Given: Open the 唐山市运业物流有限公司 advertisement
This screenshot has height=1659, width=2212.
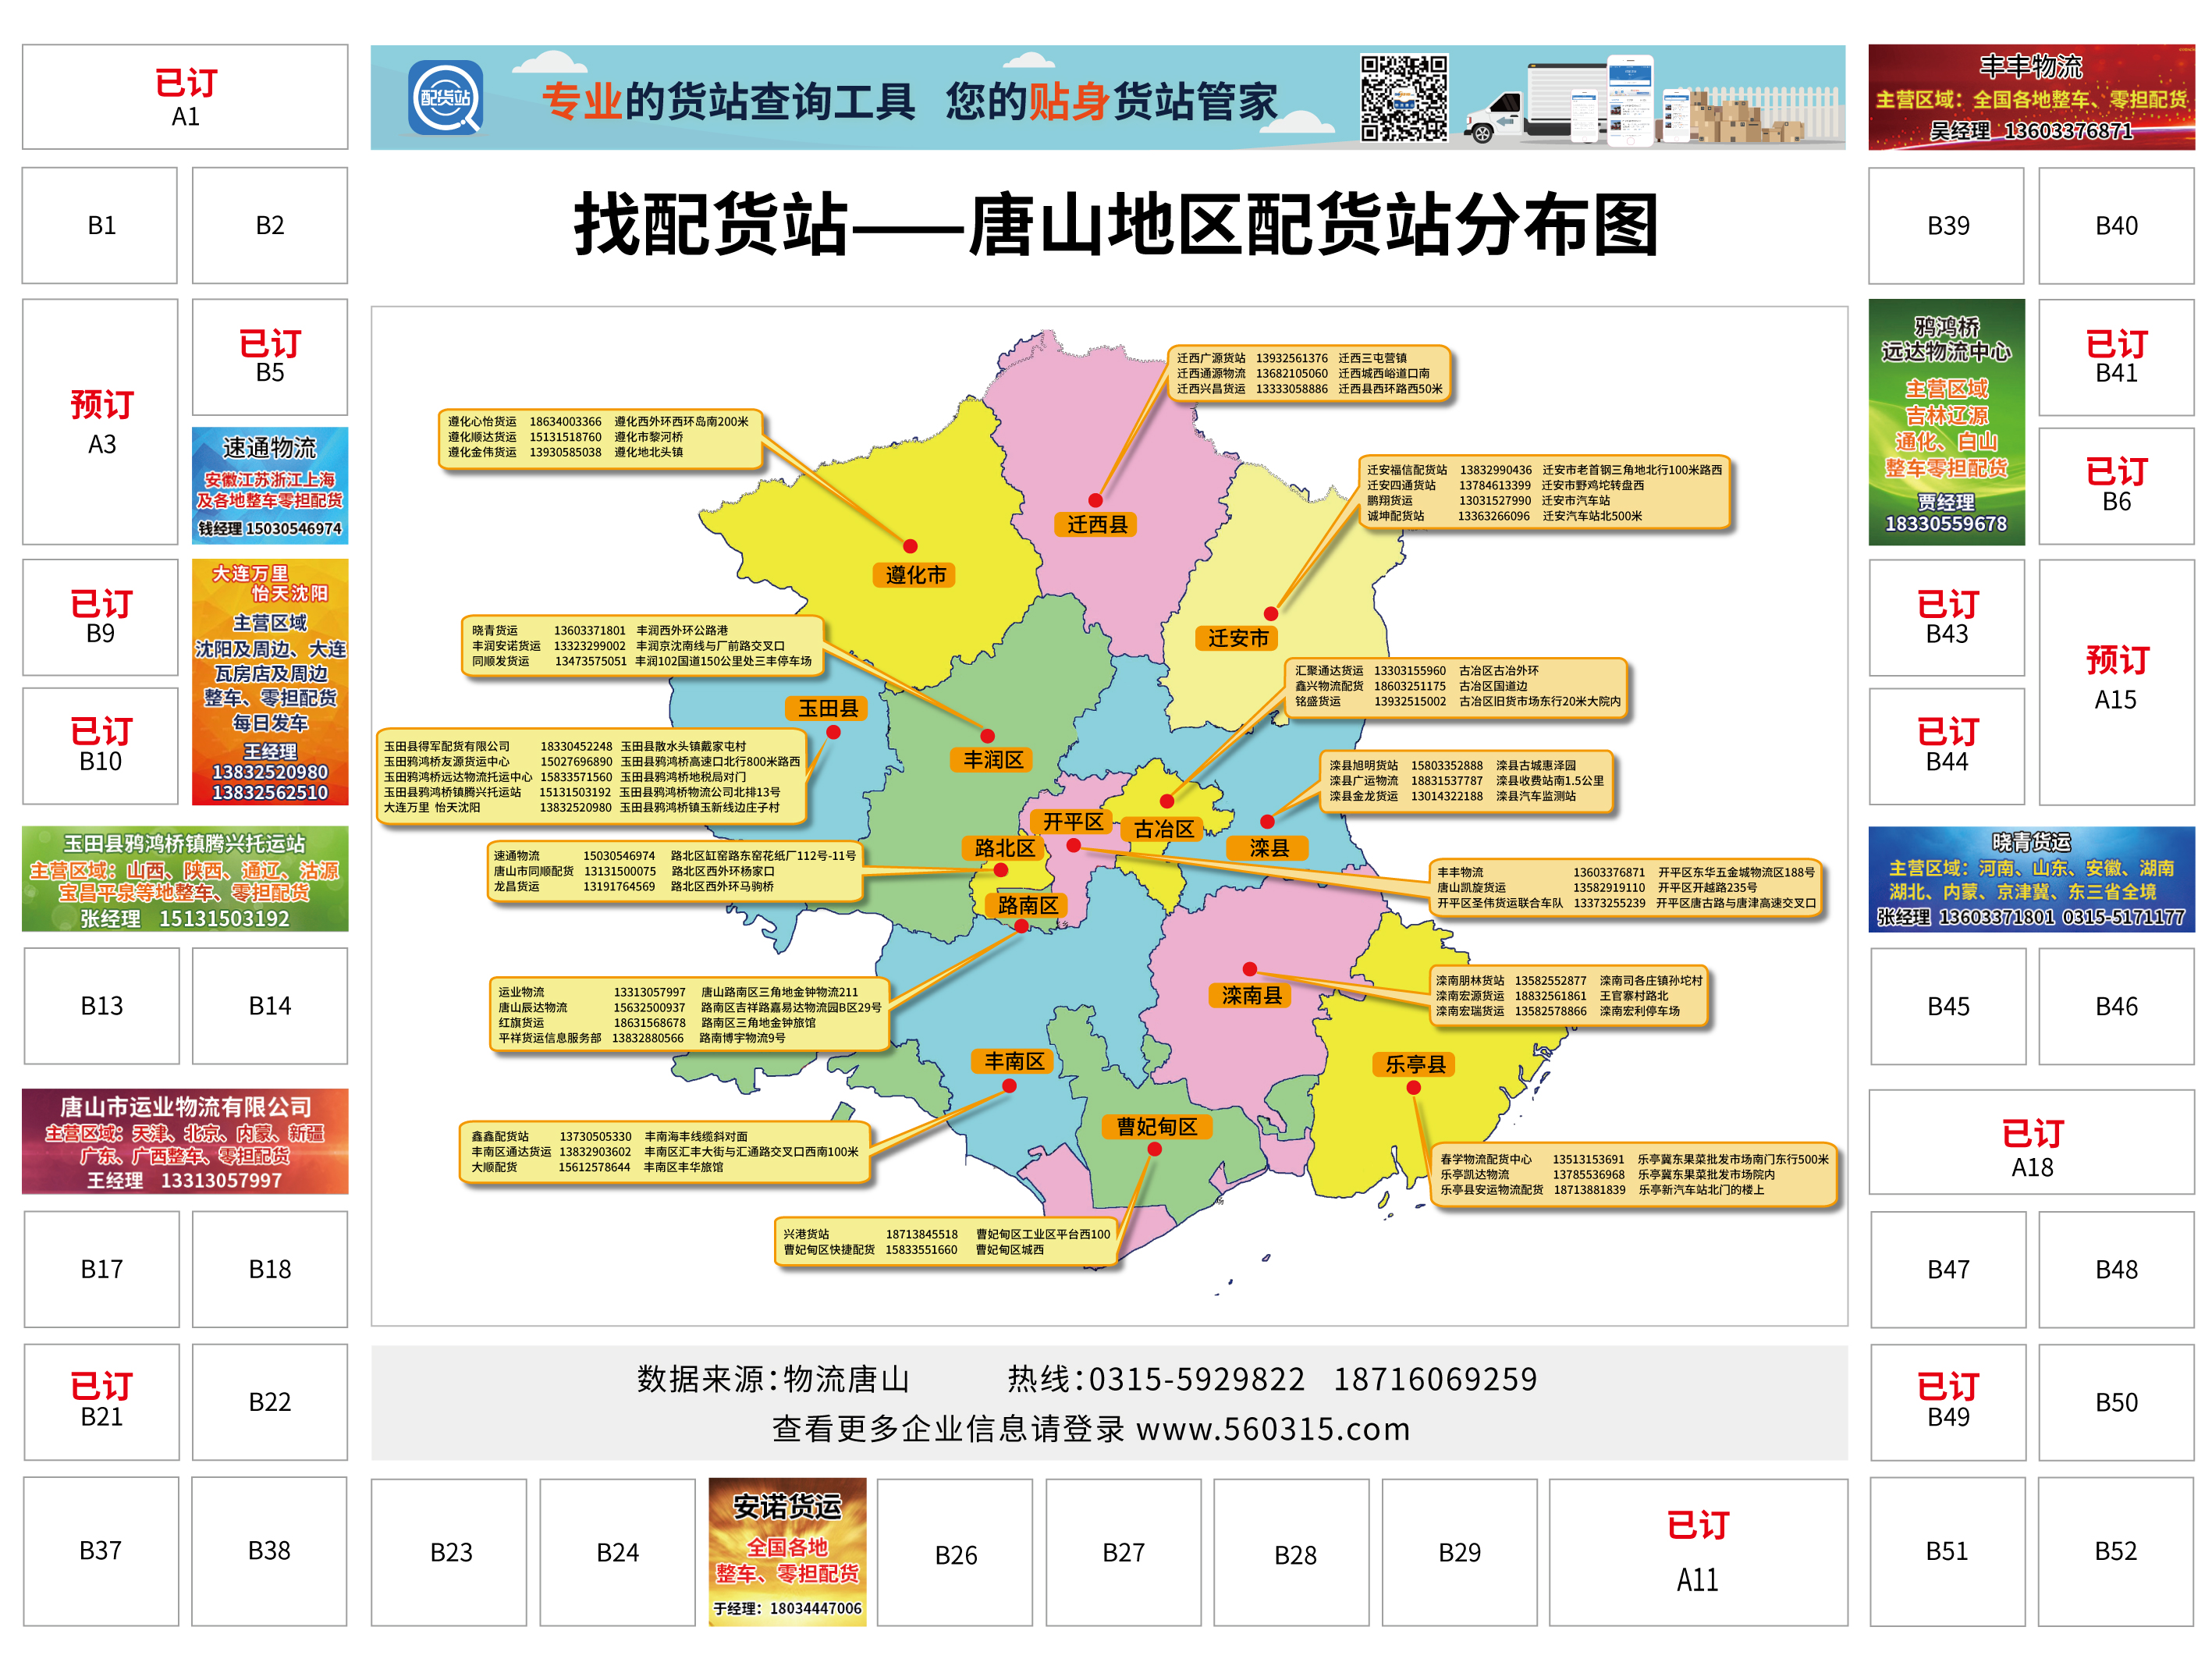Looking at the screenshot, I should point(185,1141).
